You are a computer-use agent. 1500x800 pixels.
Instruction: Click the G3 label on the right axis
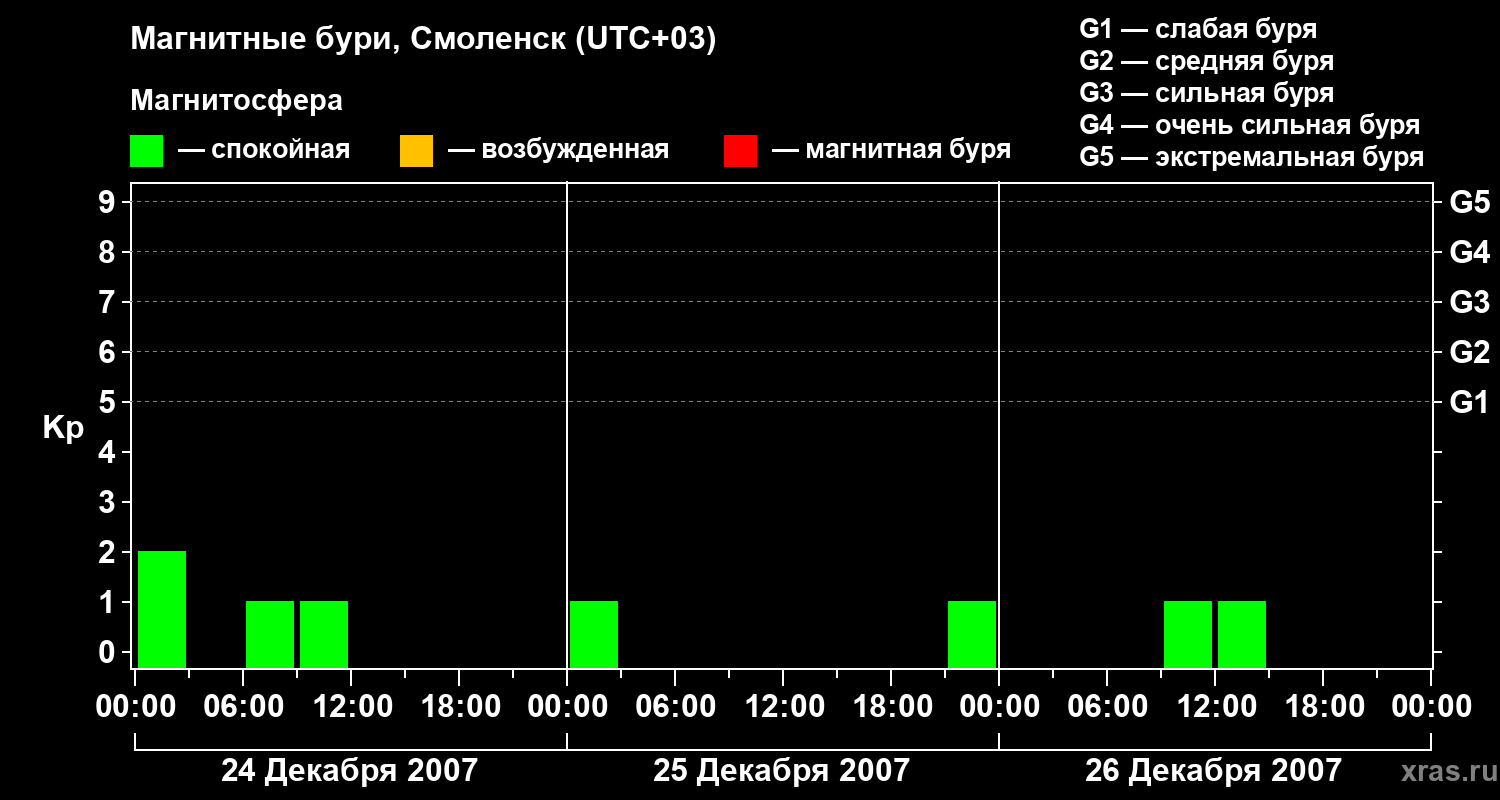[x=1470, y=303]
